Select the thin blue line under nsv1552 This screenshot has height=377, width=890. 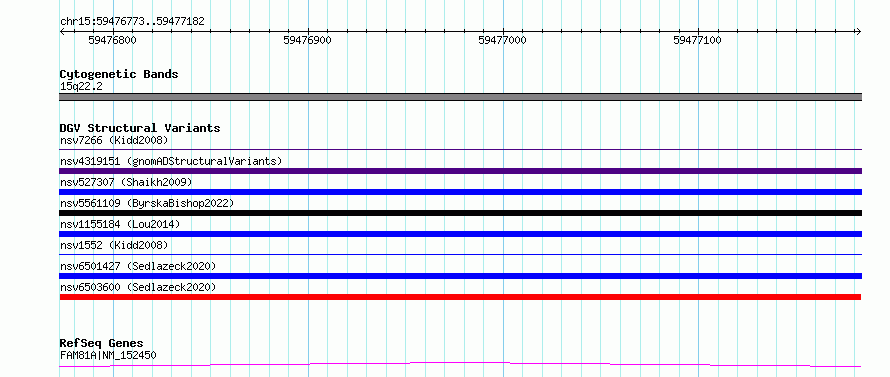click(460, 254)
